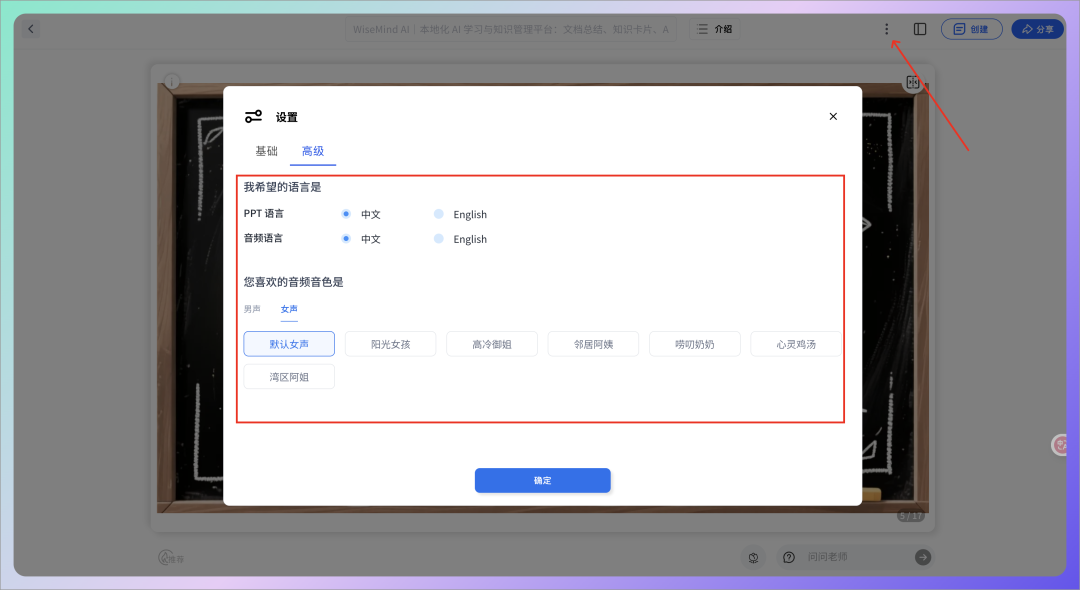Open the three-dot more options menu
The width and height of the screenshot is (1080, 590).
coord(886,29)
